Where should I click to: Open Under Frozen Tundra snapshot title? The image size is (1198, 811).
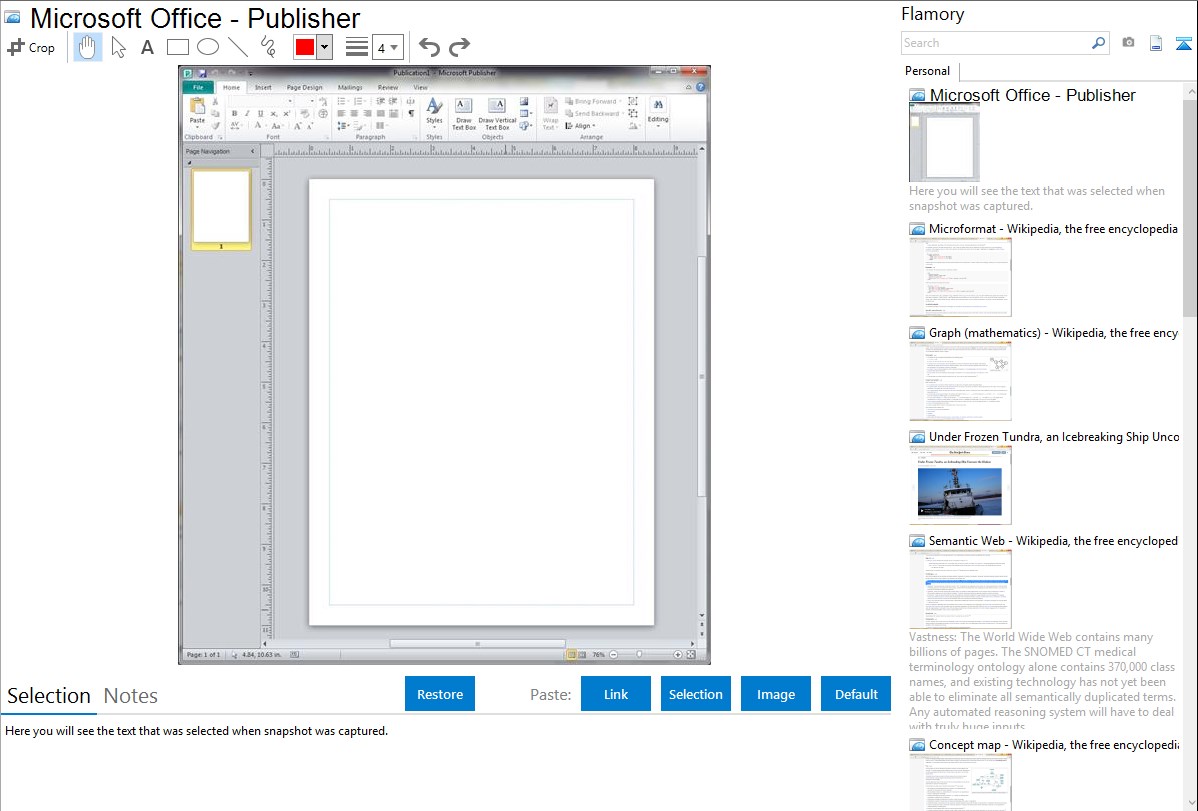(x=1054, y=436)
